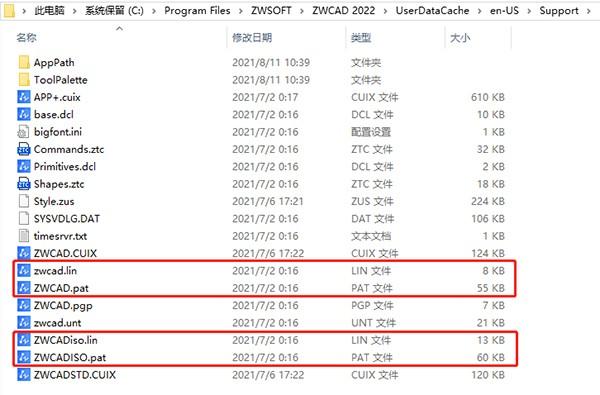Image resolution: width=600 pixels, height=395 pixels.
Task: Click the 224 KB size of Style.zus
Action: (488, 201)
